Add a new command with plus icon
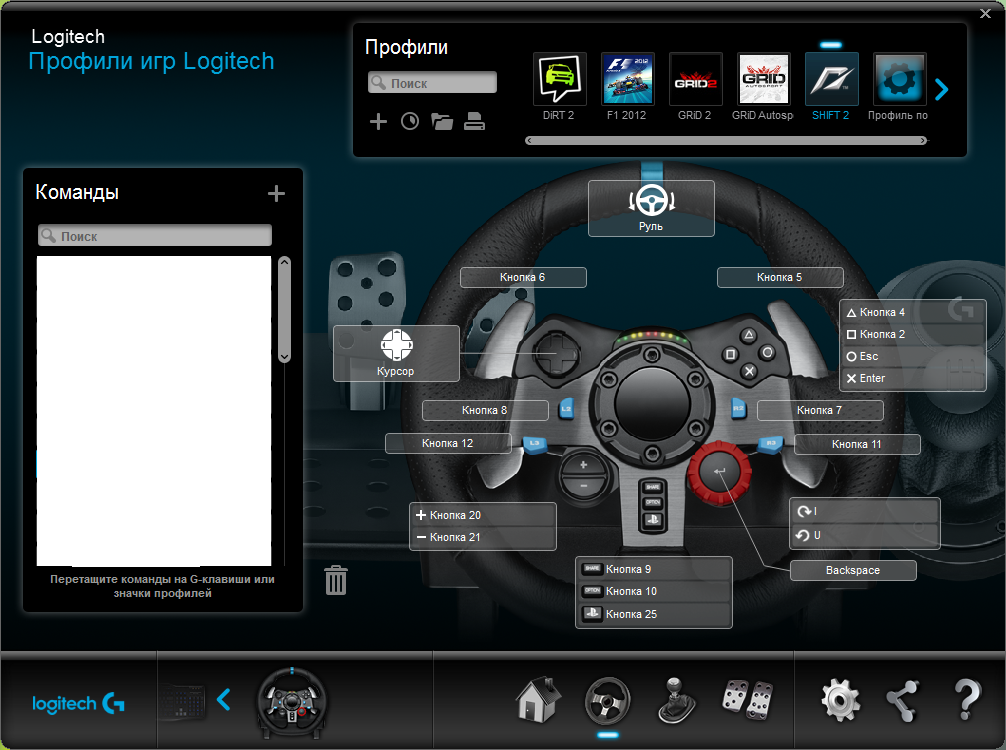Screen dimensions: 1006x750 276,193
